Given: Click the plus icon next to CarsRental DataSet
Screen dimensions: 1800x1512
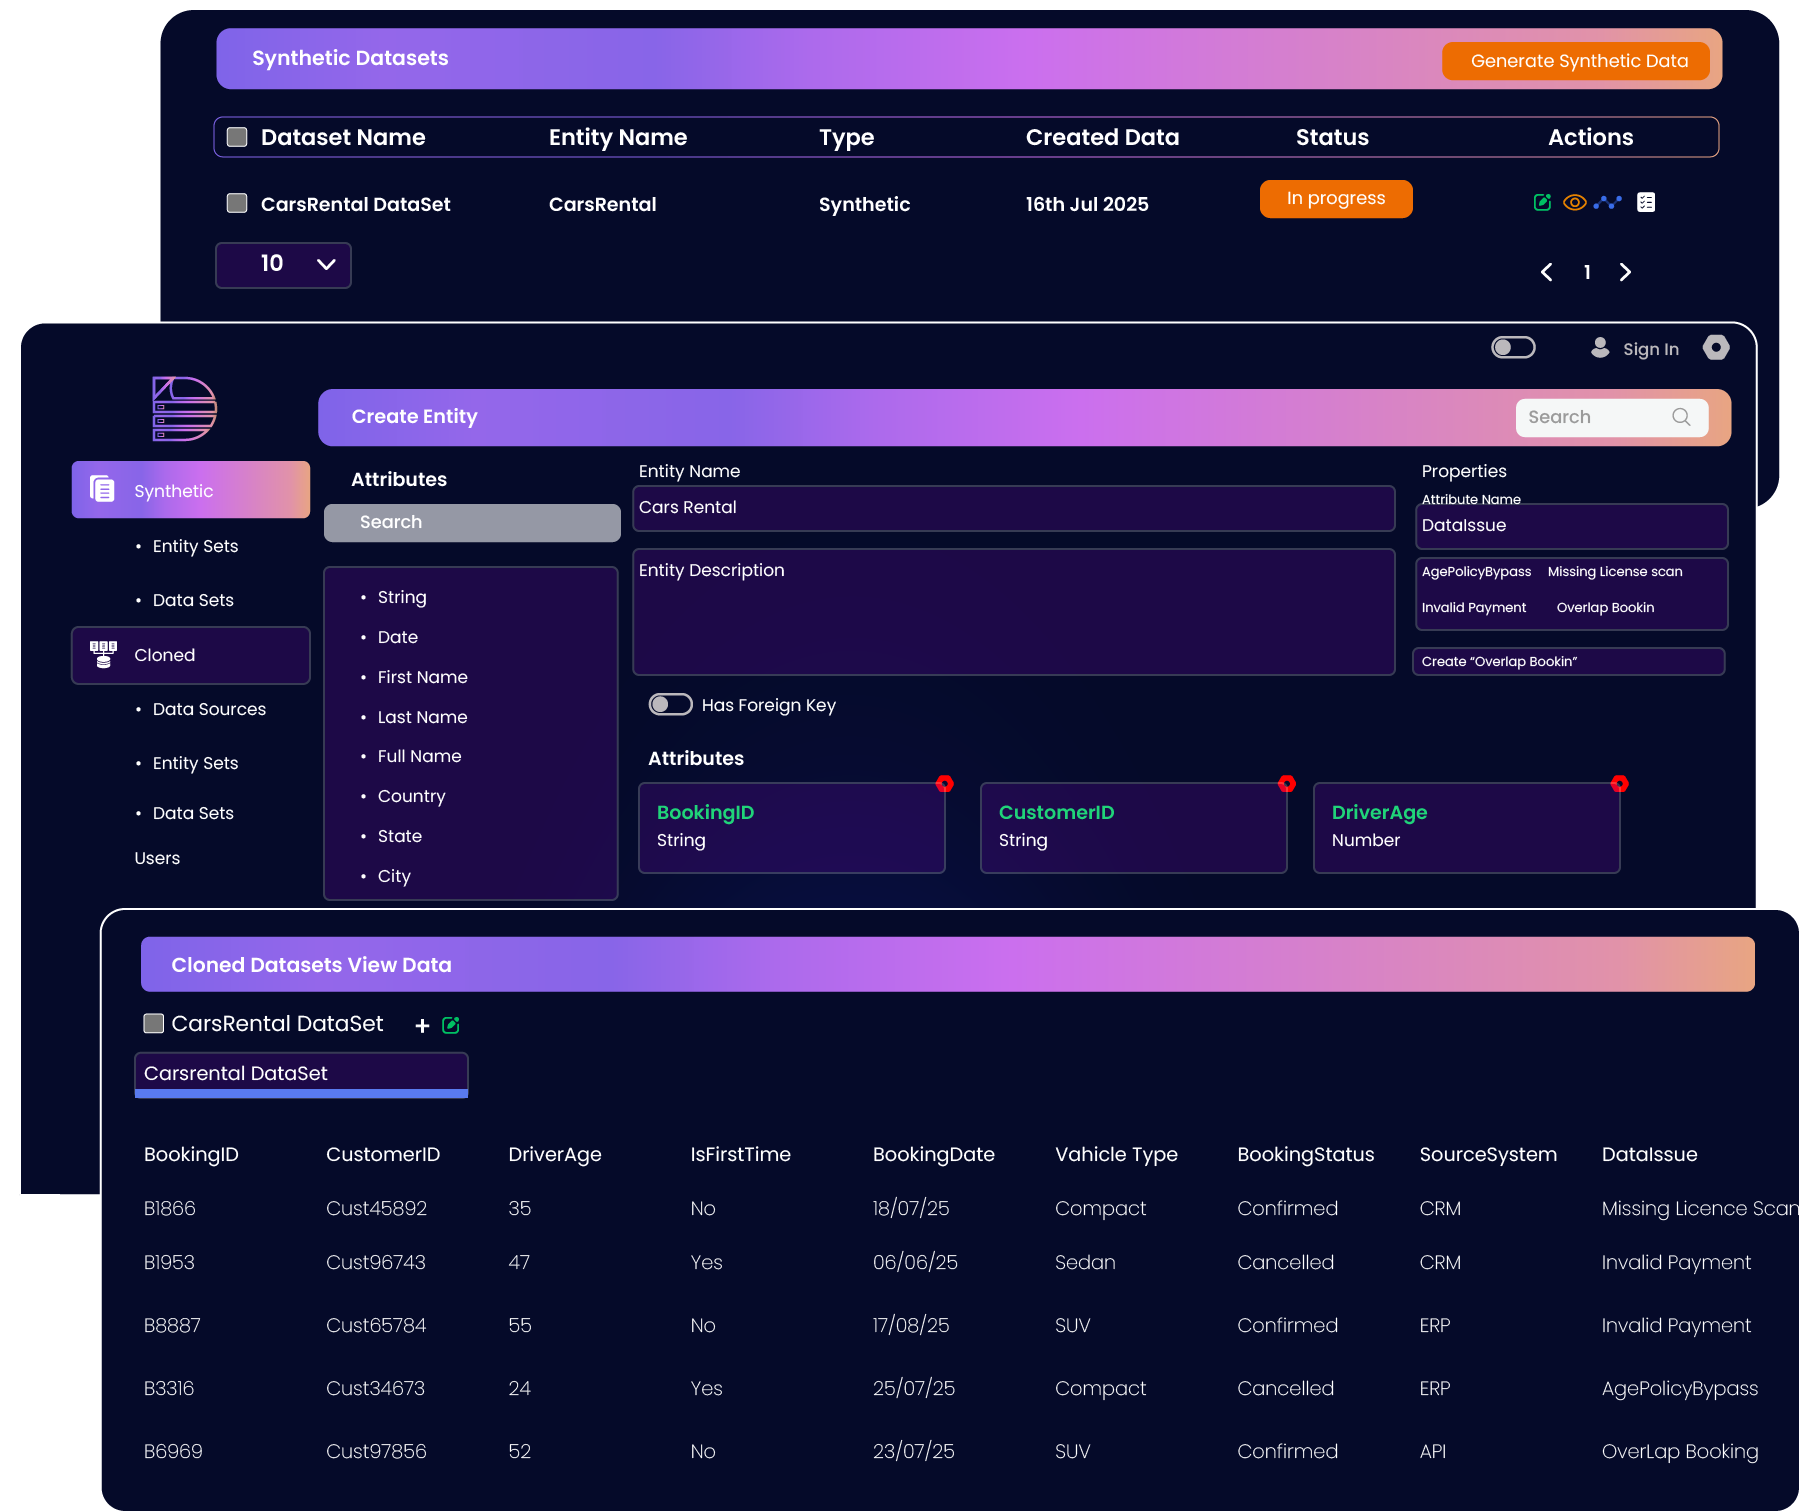Looking at the screenshot, I should 422,1026.
